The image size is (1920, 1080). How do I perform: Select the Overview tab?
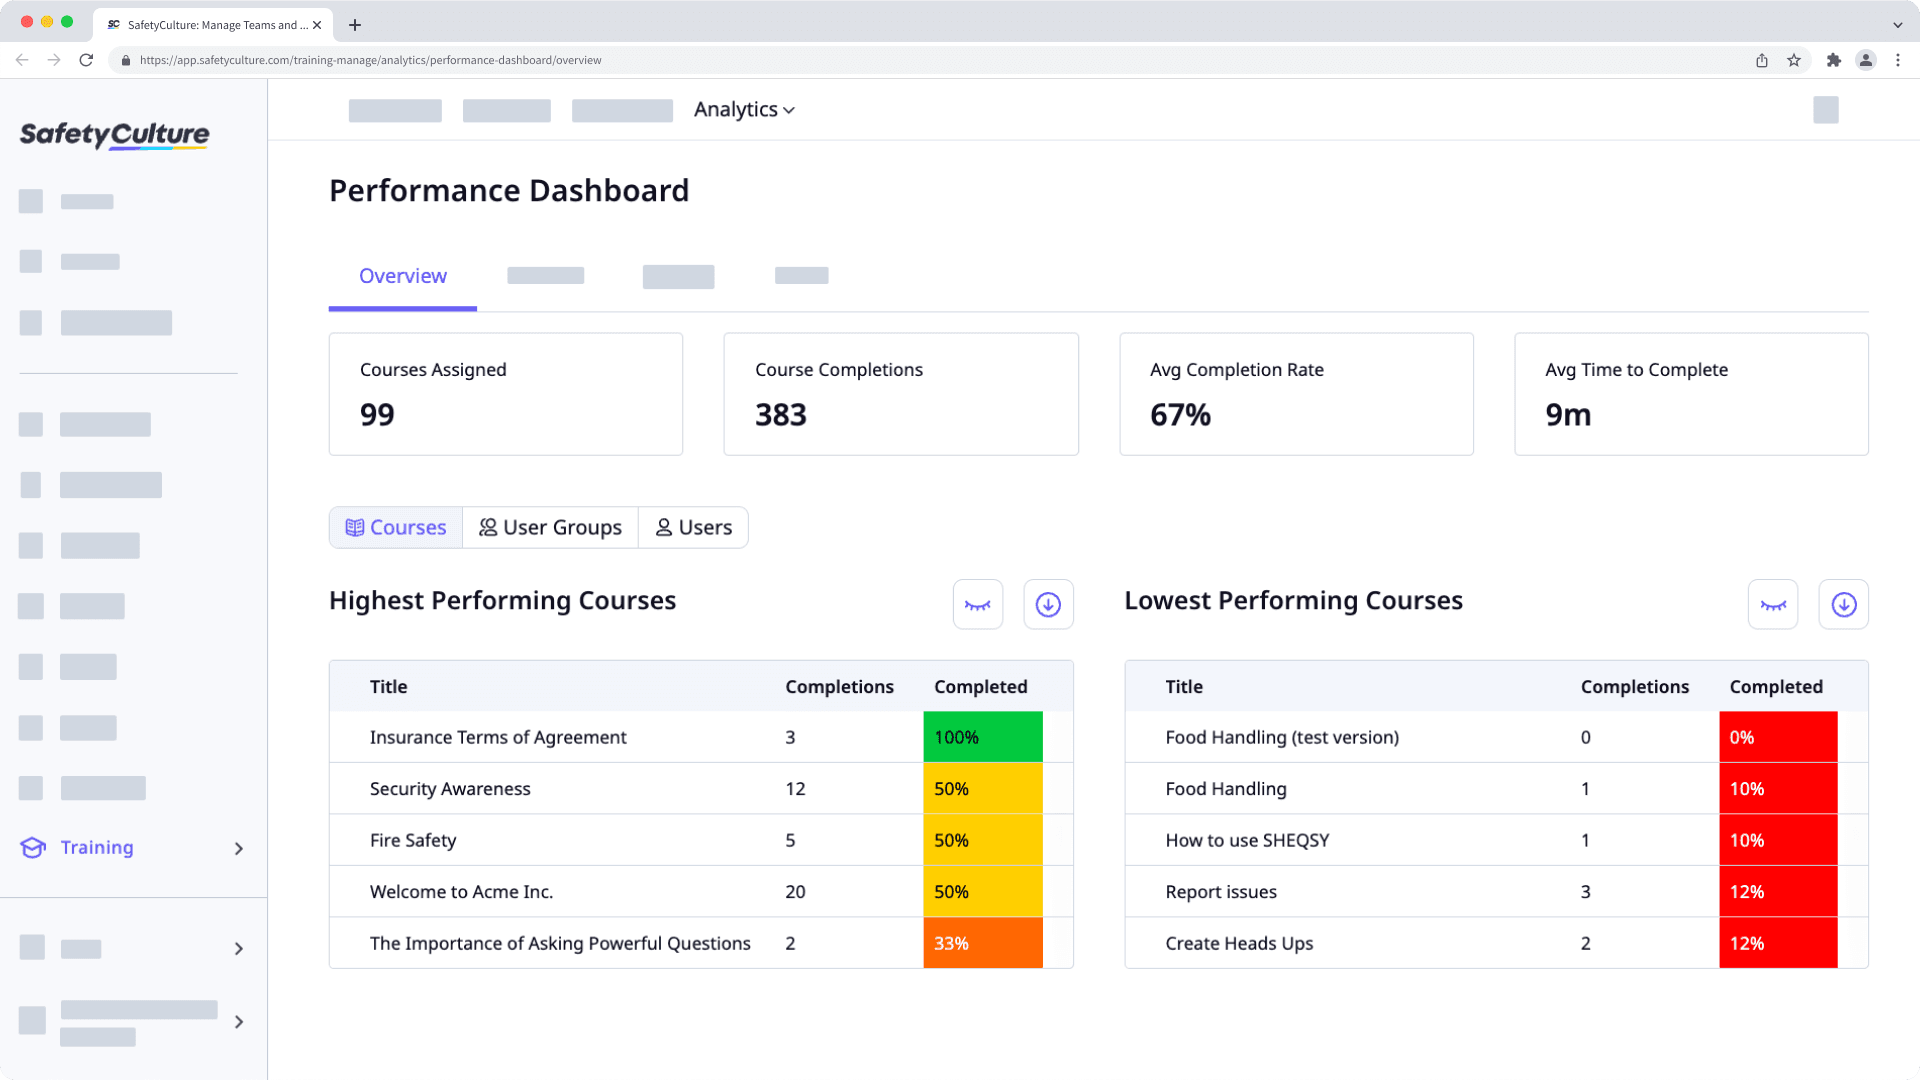pos(402,274)
